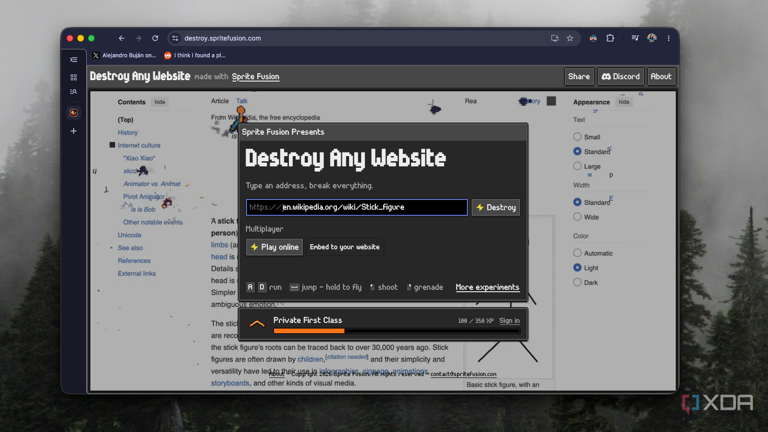Click Embed to your website button
Viewport: 768px width, 432px height.
pyautogui.click(x=344, y=247)
